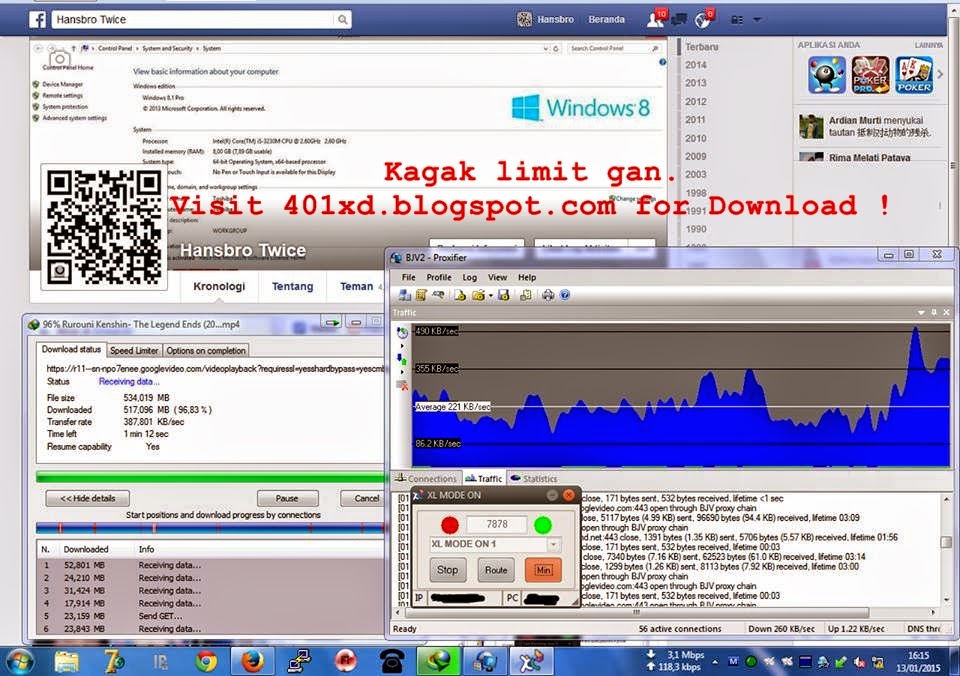960x676 pixels.
Task: Expand arrow beside Open Profile icon
Action: click(x=490, y=296)
